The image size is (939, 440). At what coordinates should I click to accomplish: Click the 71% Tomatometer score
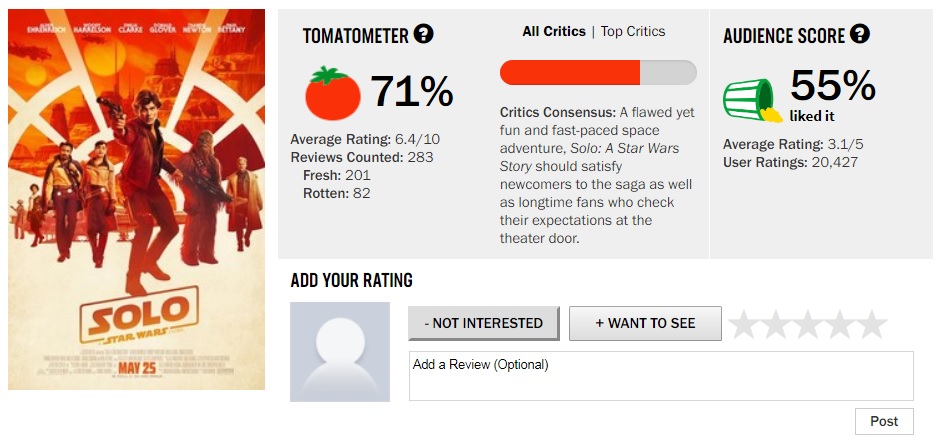[x=412, y=92]
